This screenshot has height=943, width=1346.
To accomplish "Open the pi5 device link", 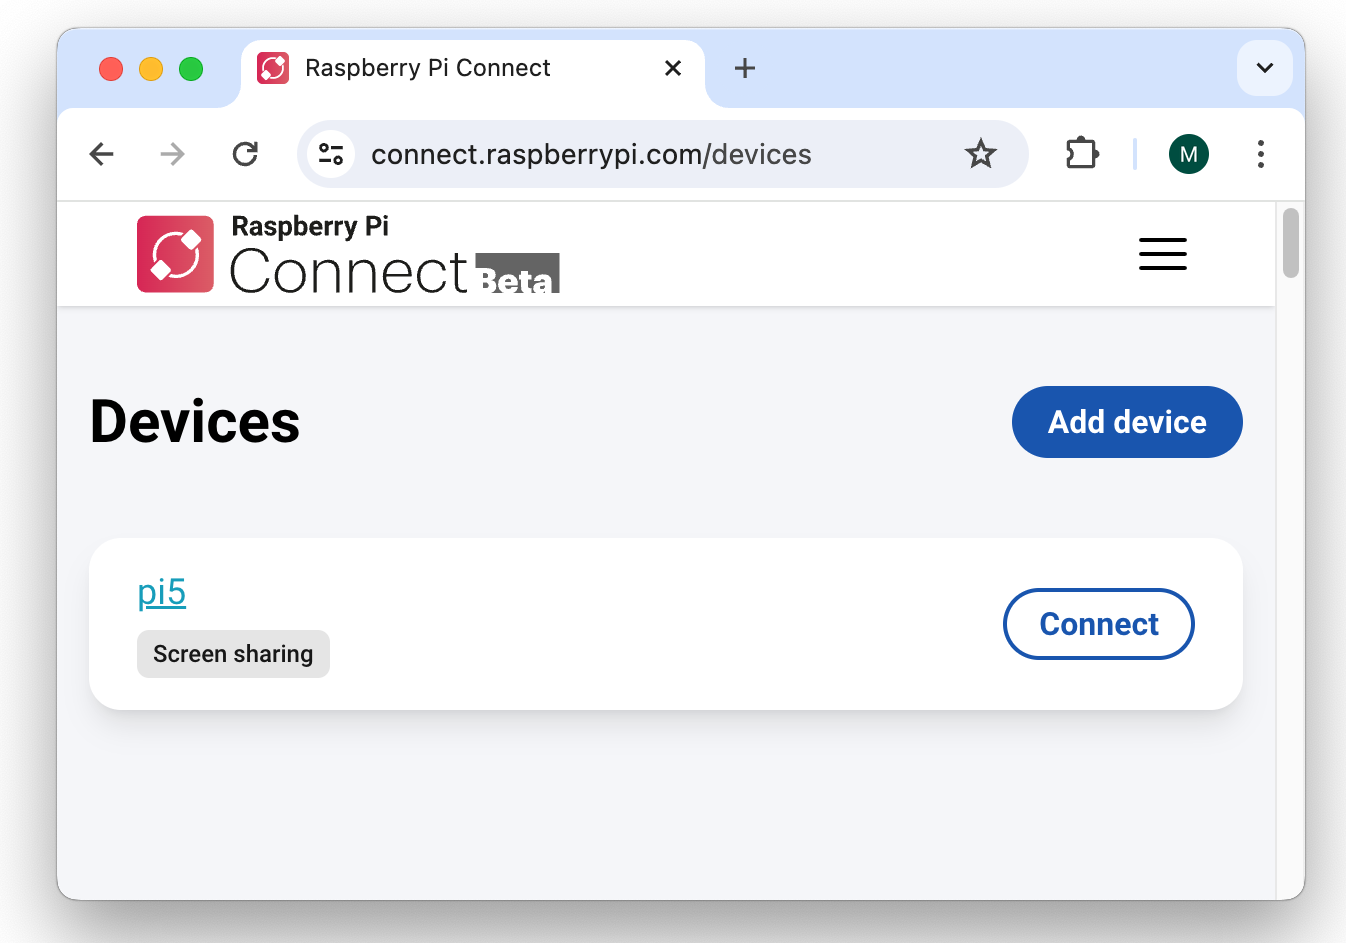I will coord(162,592).
